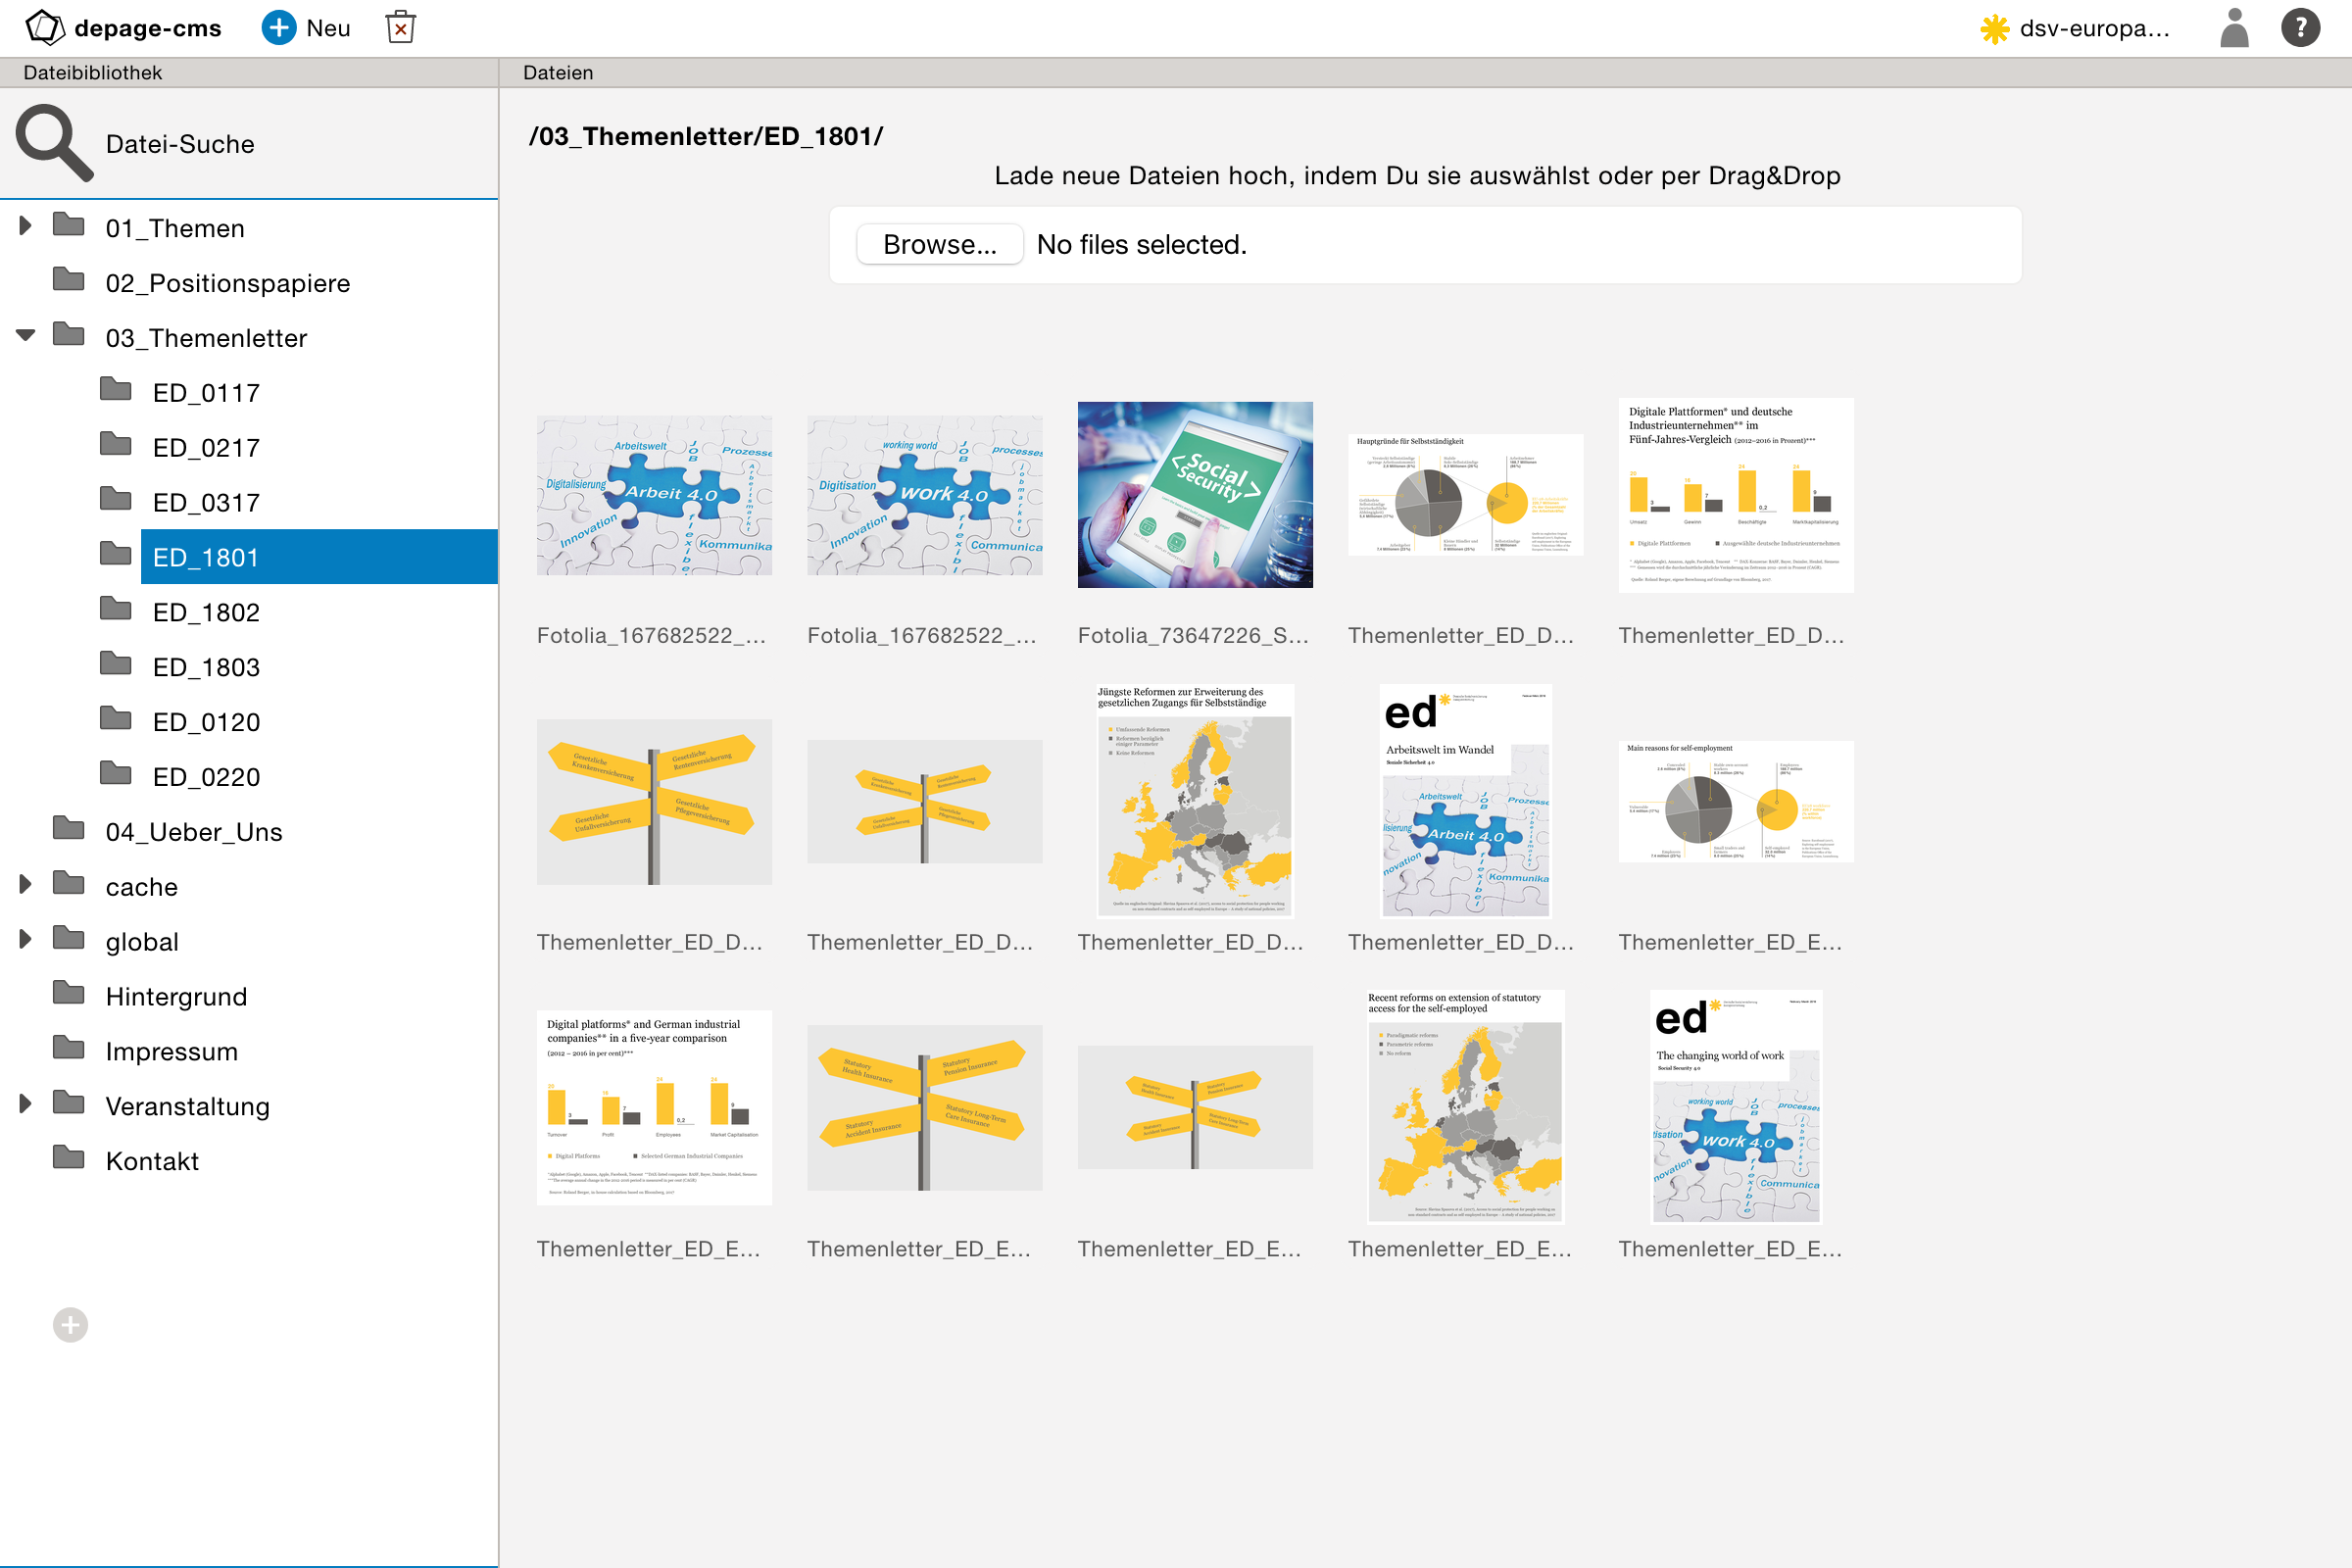This screenshot has width=2352, height=1568.
Task: Expand the Veranstaltung folder
Action: pyautogui.click(x=24, y=1106)
